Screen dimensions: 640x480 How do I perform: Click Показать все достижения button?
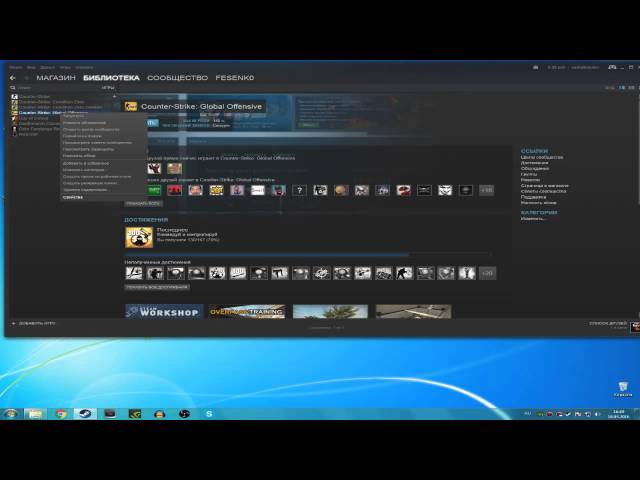[157, 287]
